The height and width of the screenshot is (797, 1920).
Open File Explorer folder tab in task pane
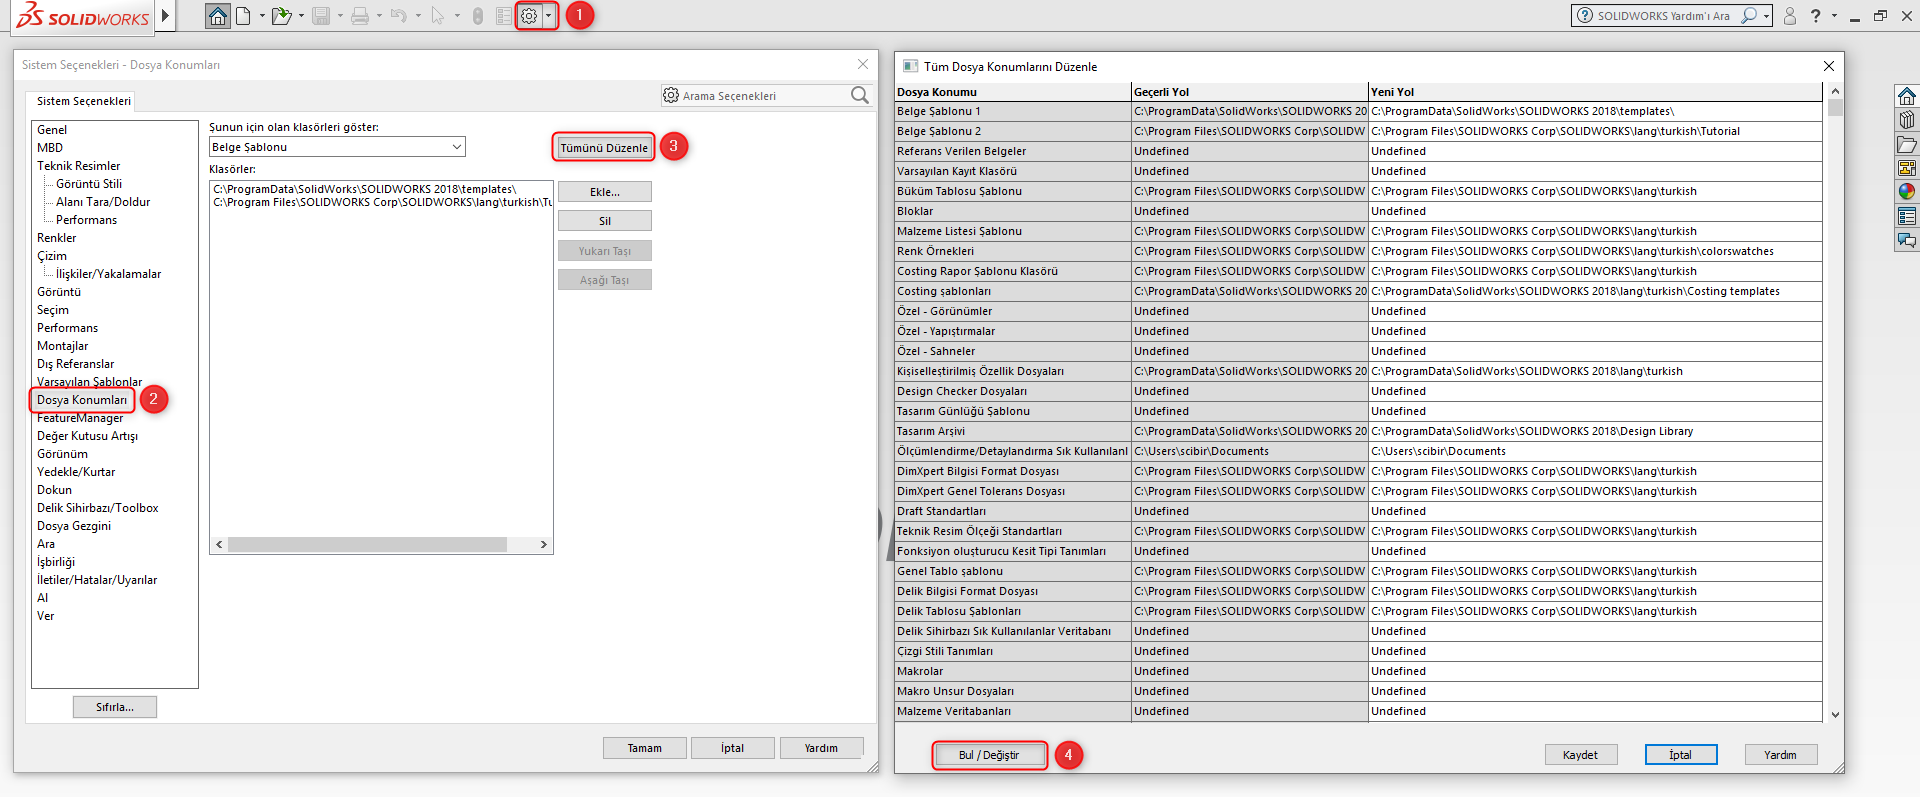click(1907, 144)
